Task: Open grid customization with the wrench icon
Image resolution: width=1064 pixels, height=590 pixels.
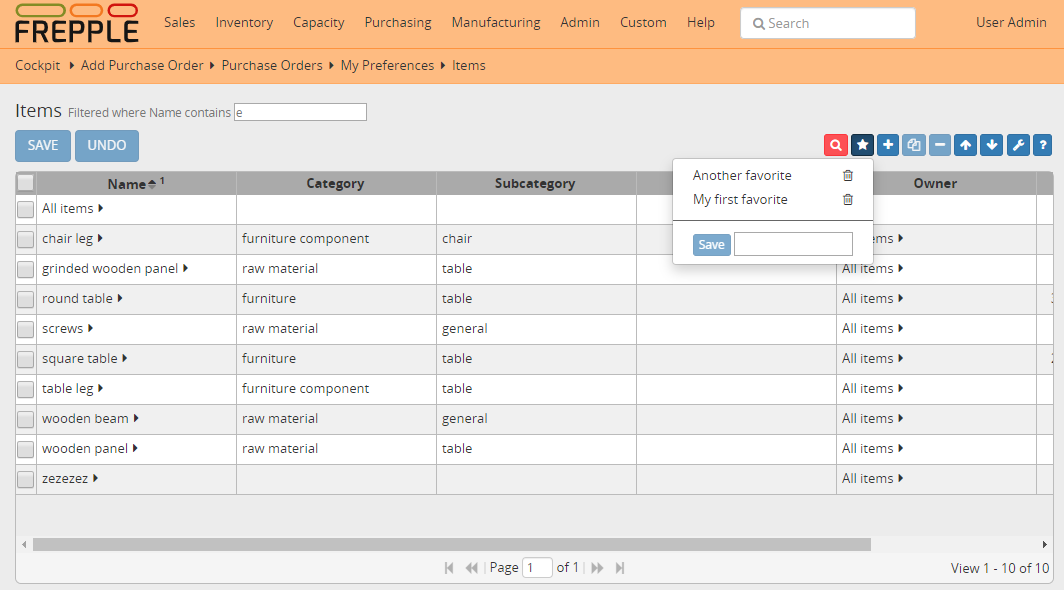Action: (x=1017, y=145)
